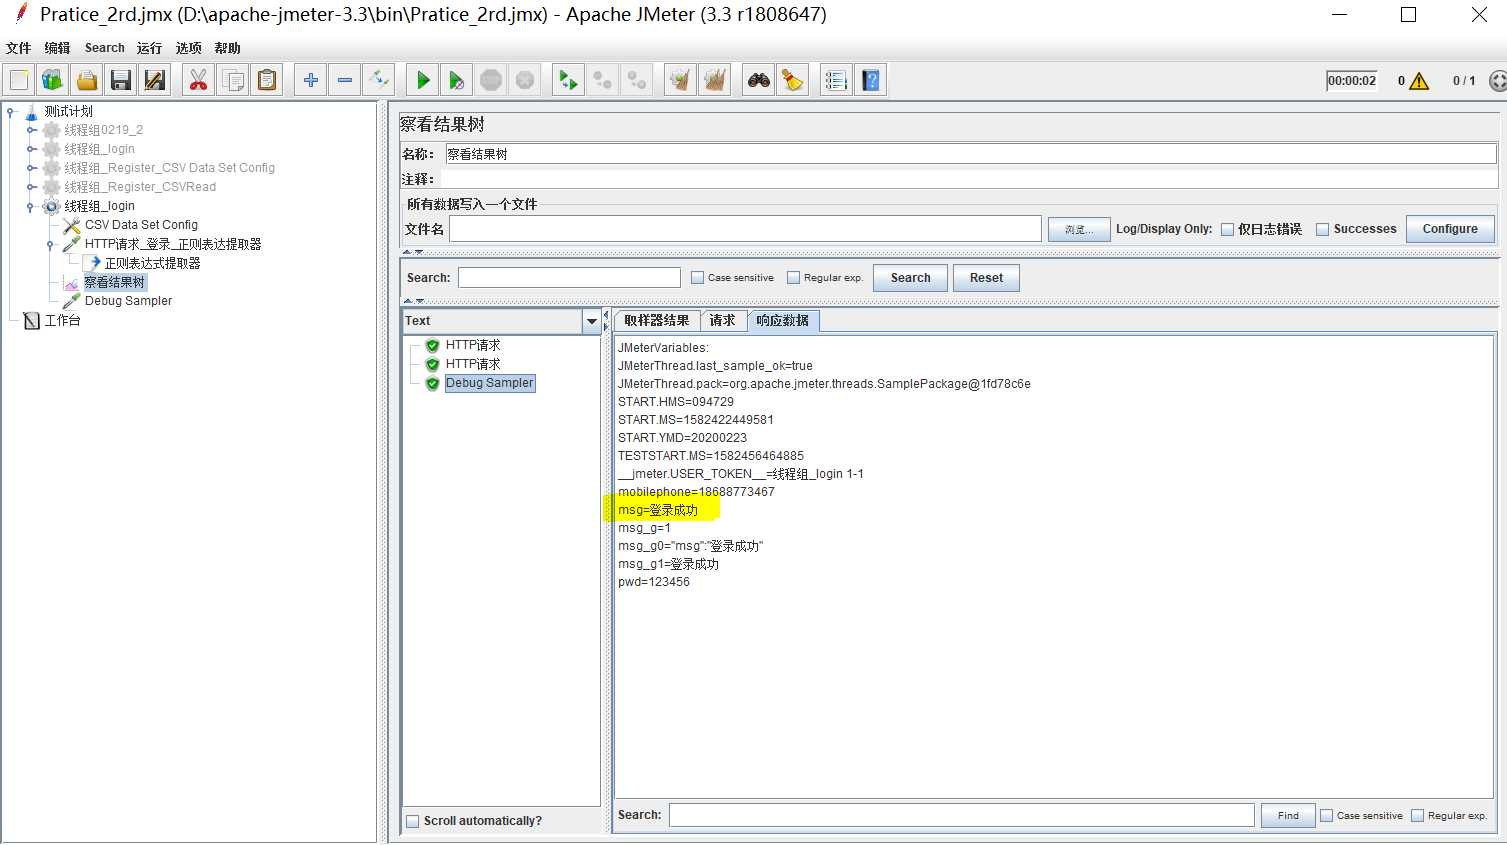The image size is (1507, 845).
Task: Switch to 请求 tab
Action: pos(723,321)
